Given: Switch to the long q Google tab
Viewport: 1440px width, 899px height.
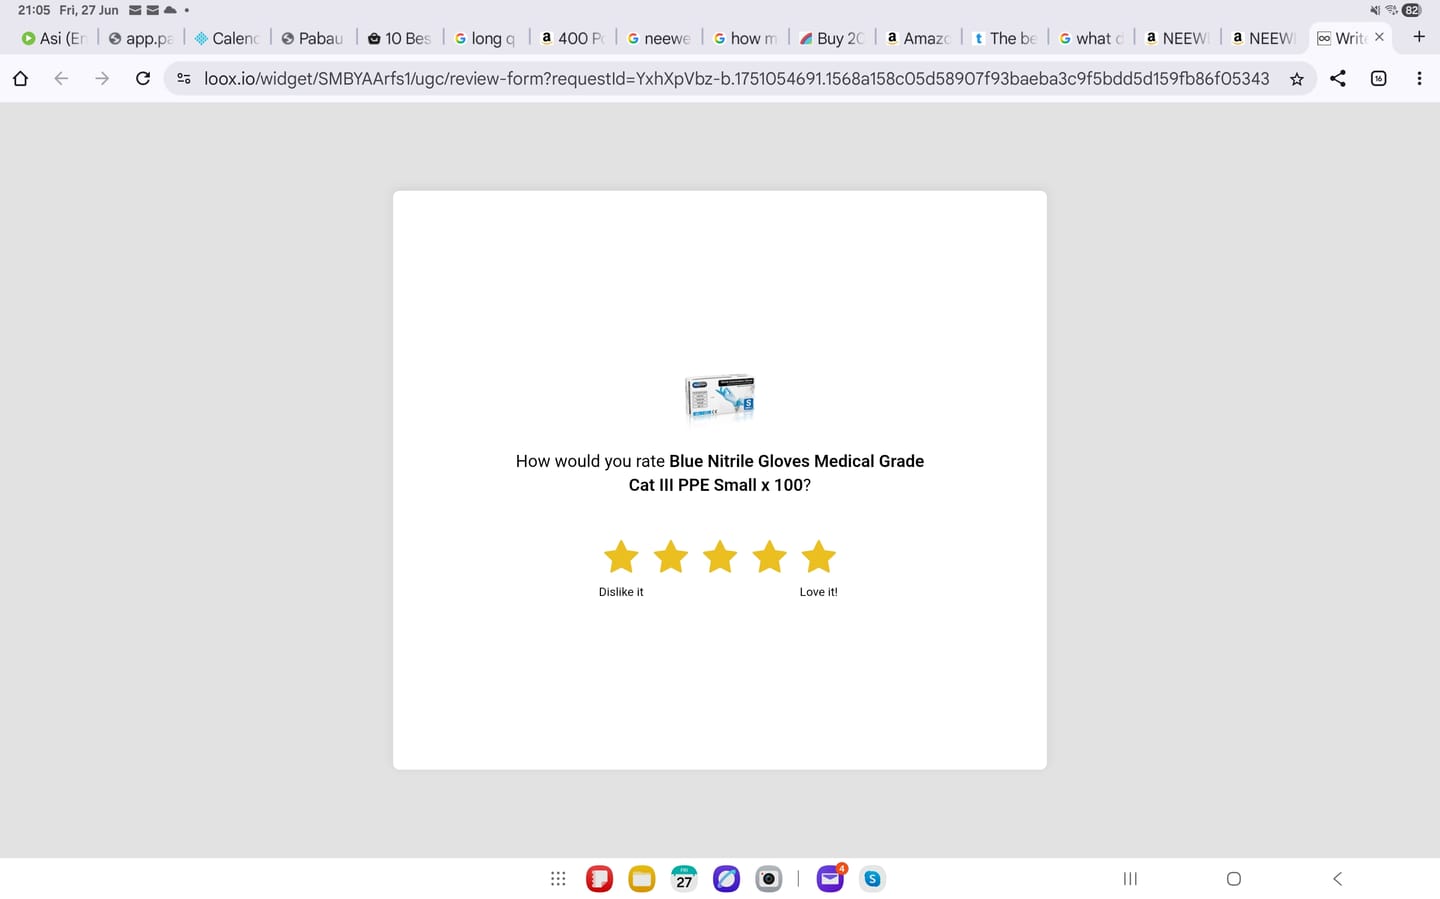Looking at the screenshot, I should [x=486, y=38].
